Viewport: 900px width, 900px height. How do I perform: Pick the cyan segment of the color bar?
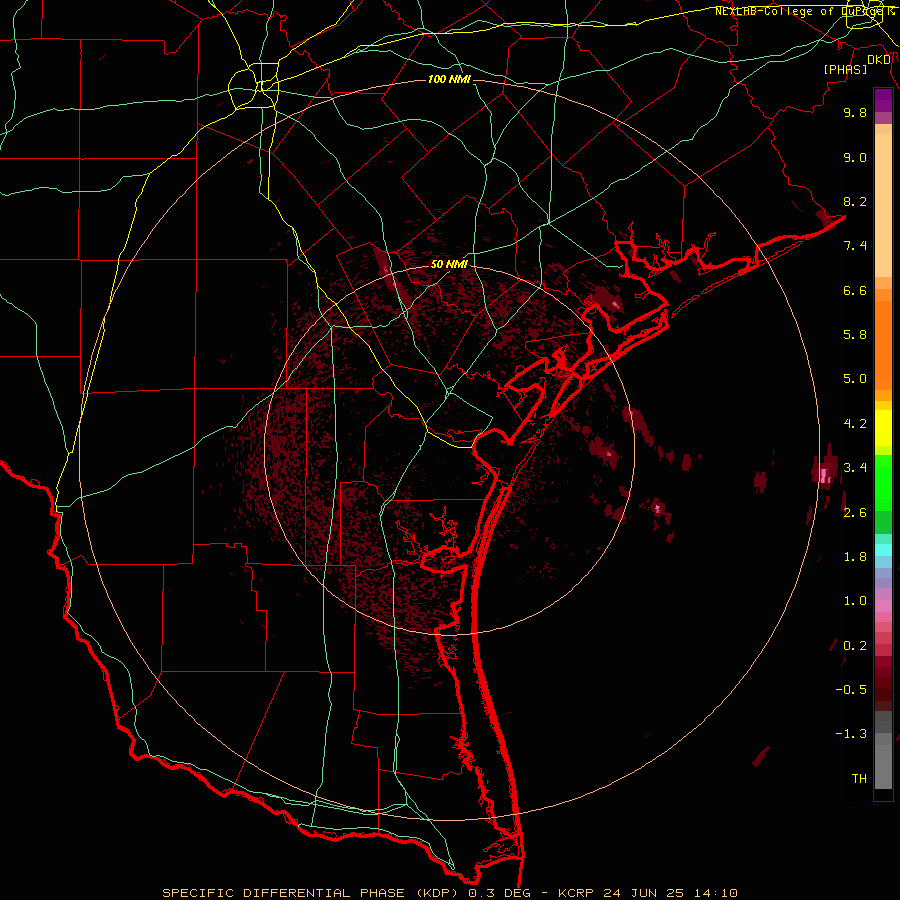tap(883, 550)
